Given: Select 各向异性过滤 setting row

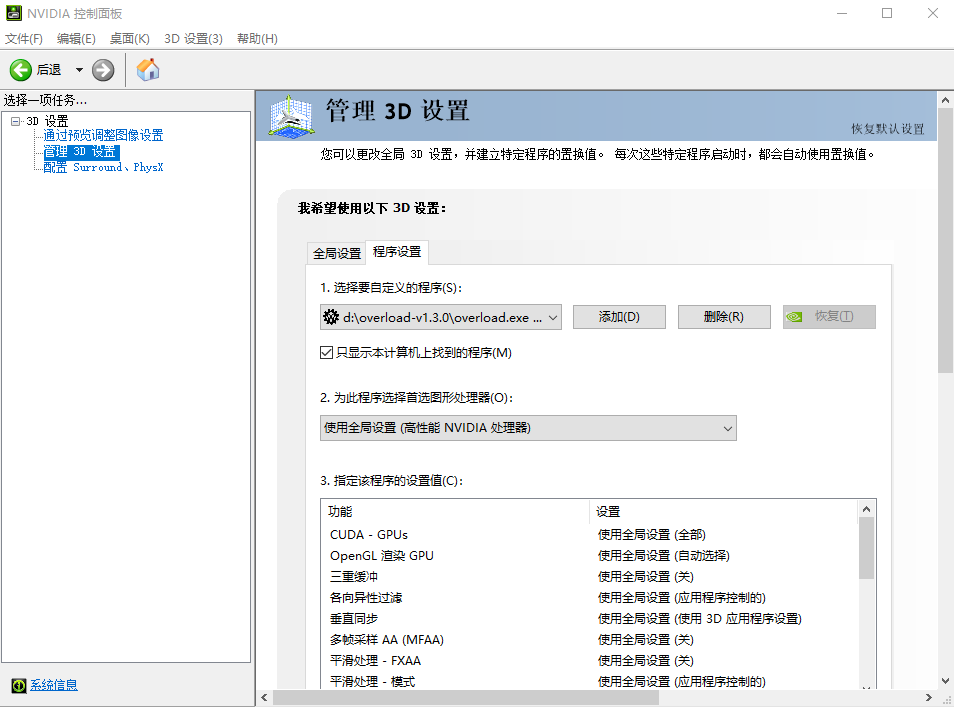Looking at the screenshot, I should 589,598.
